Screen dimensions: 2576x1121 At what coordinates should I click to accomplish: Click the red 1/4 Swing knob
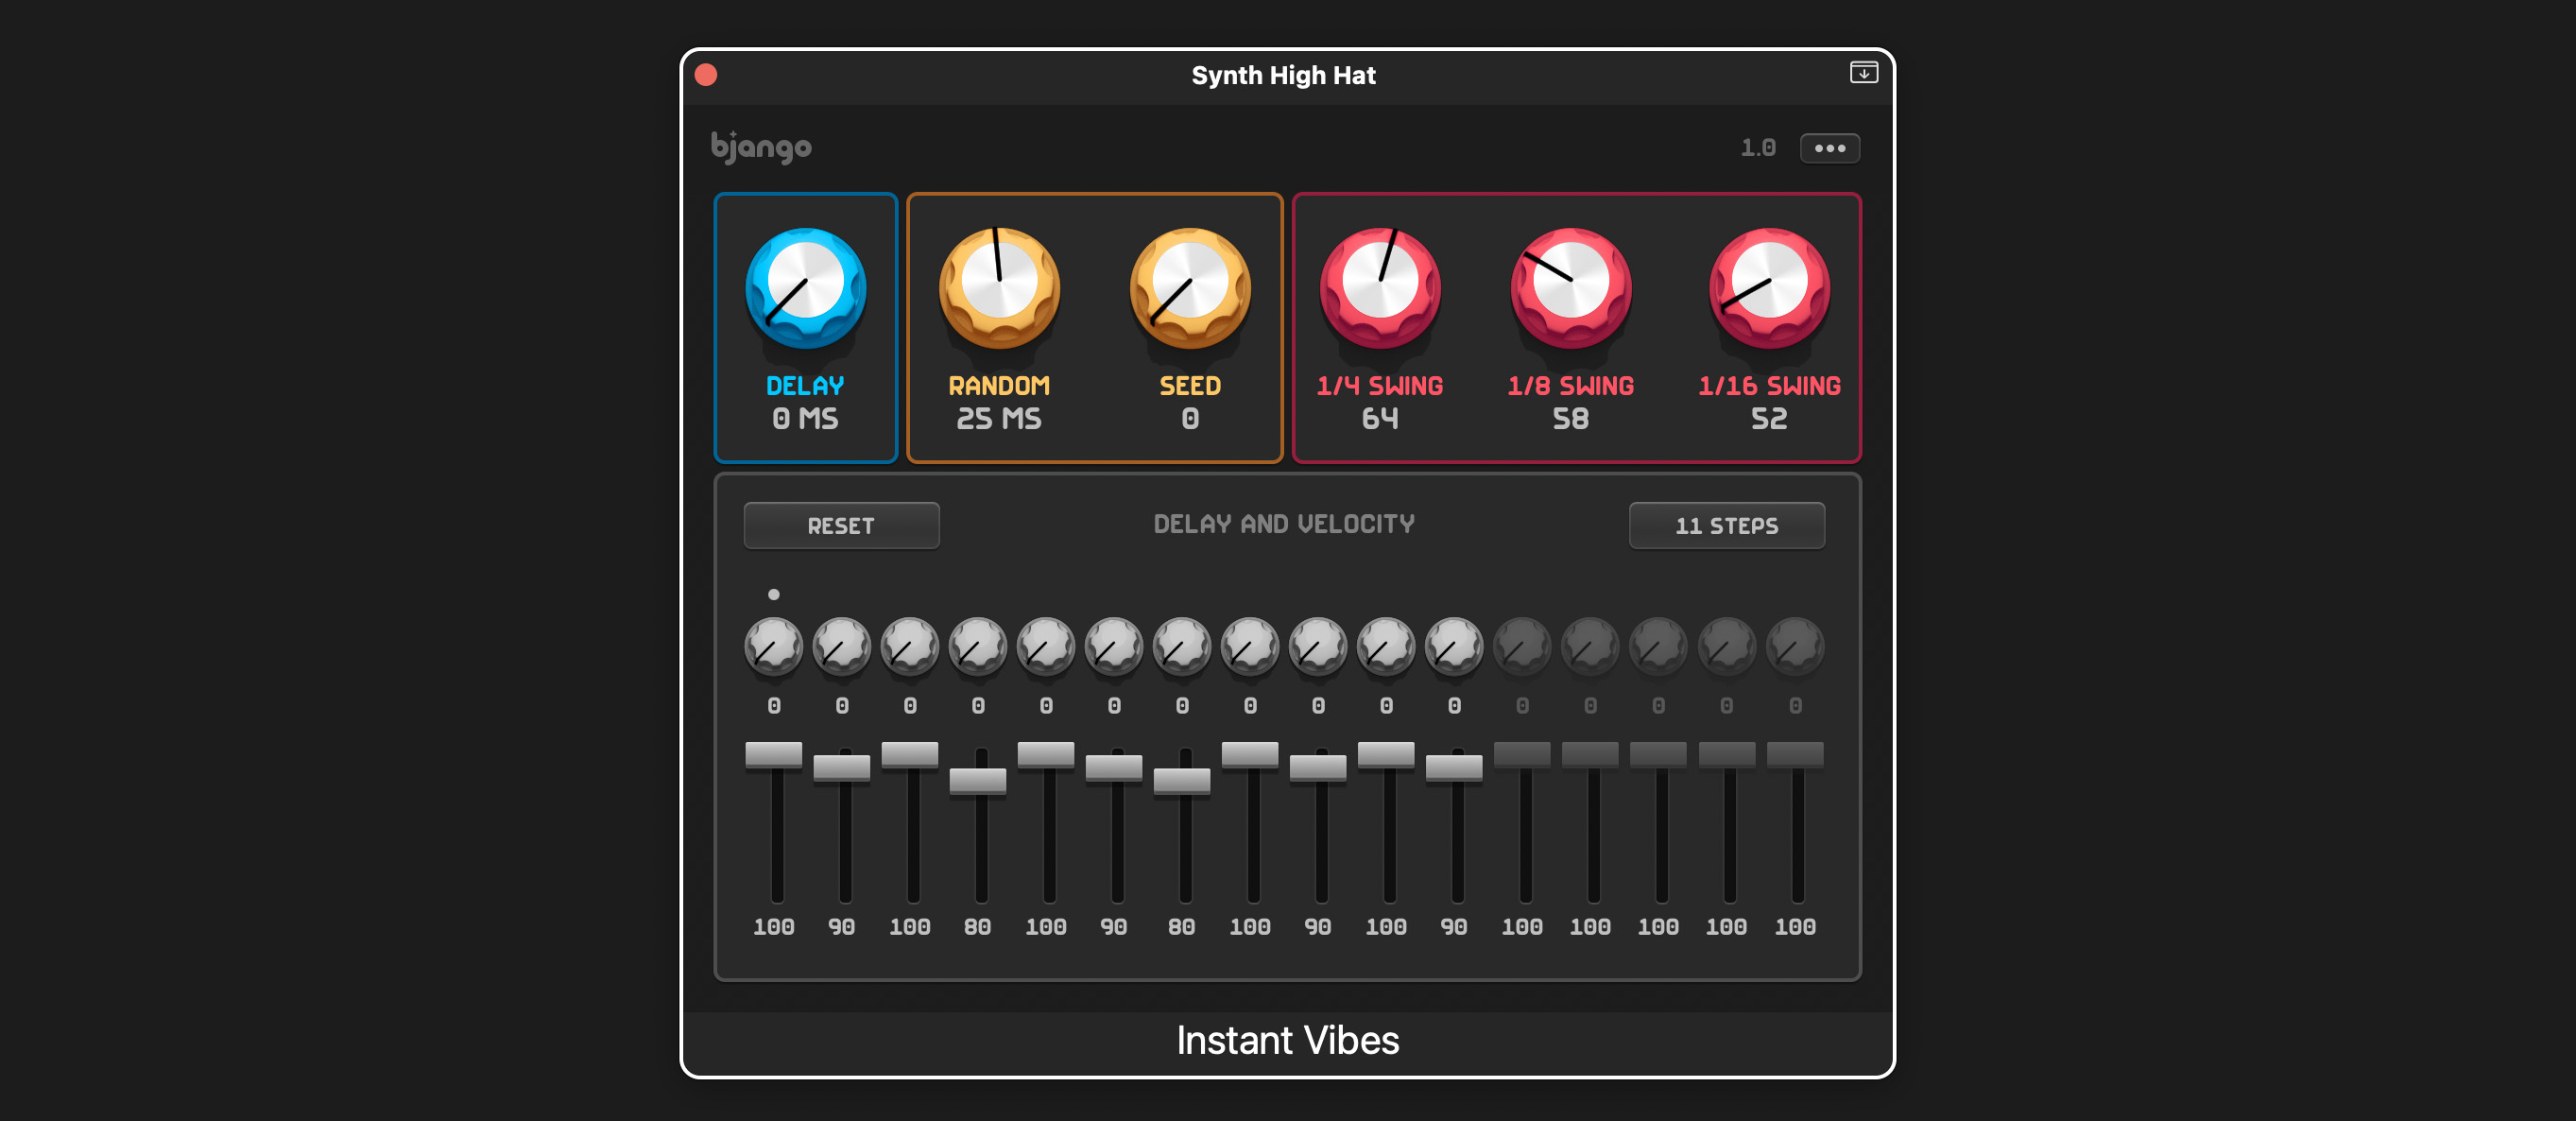(x=1380, y=288)
